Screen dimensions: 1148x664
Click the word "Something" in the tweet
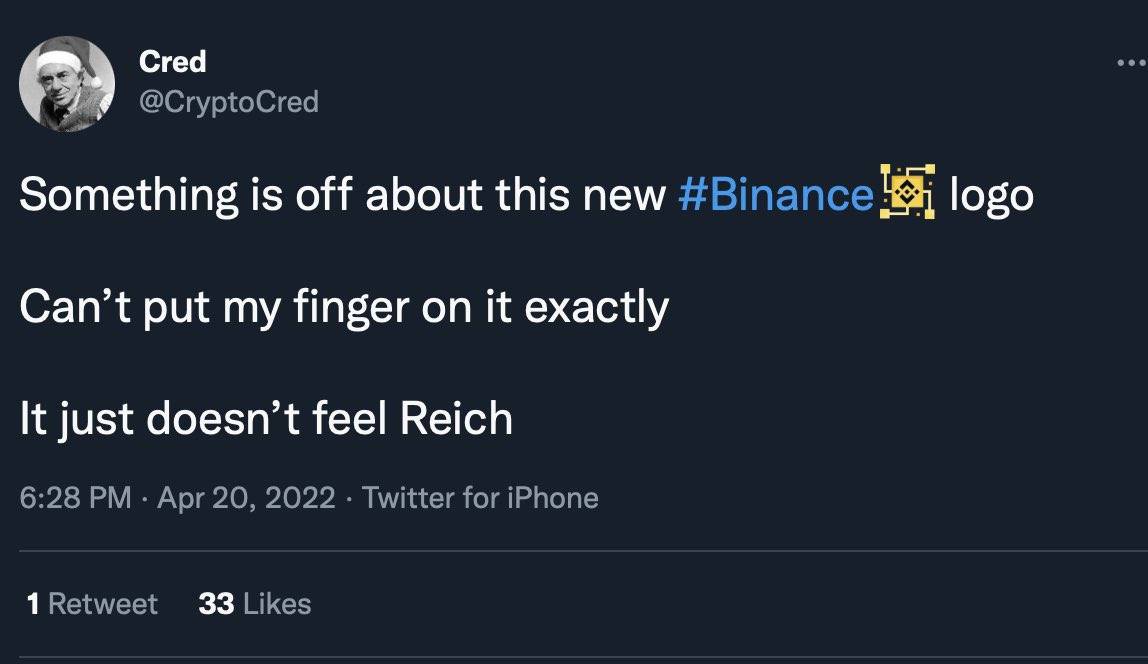coord(128,194)
